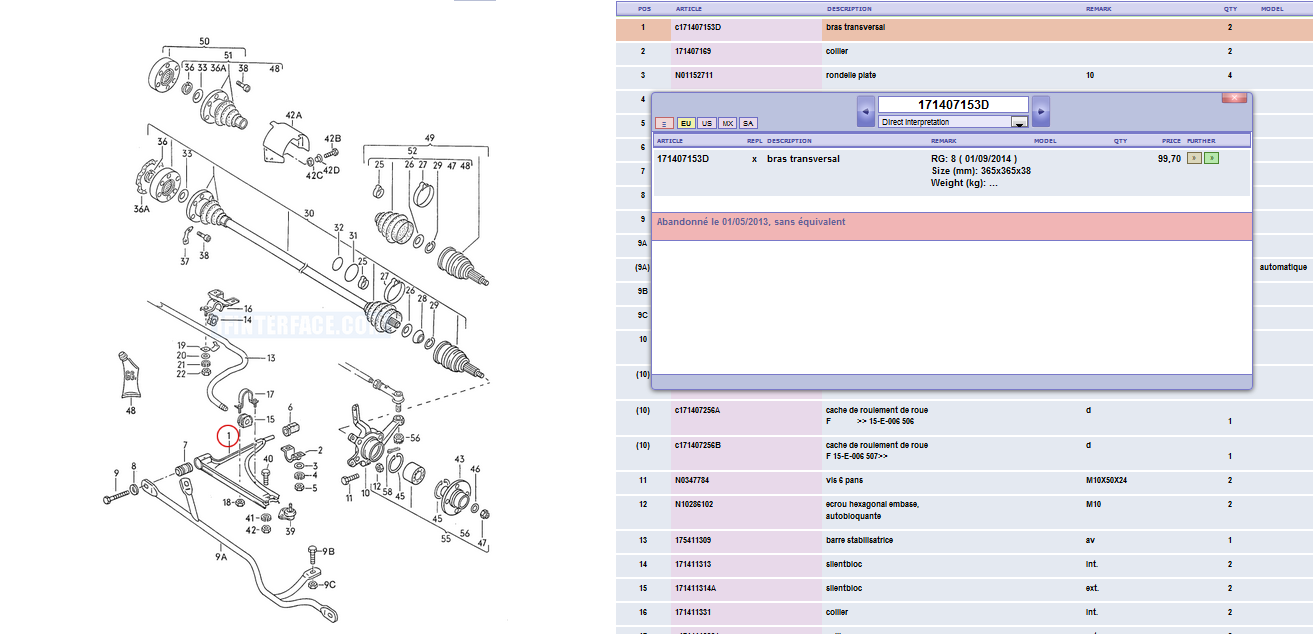Click callout 19 on the diagram
Image resolution: width=1313 pixels, height=634 pixels.
pyautogui.click(x=182, y=346)
